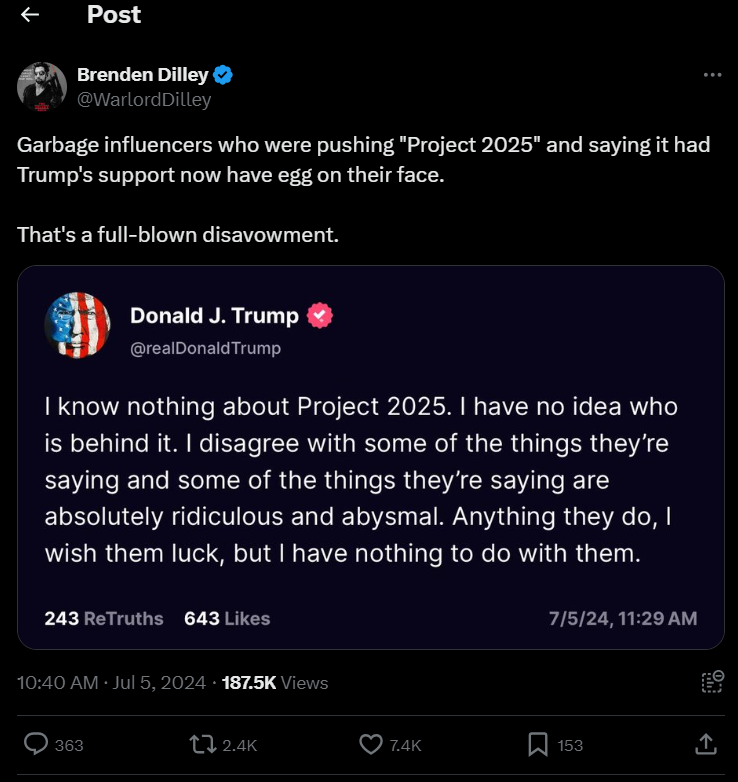The image size is (738, 782).
Task: Open the @WarlordDilley handle link
Action: [x=144, y=100]
